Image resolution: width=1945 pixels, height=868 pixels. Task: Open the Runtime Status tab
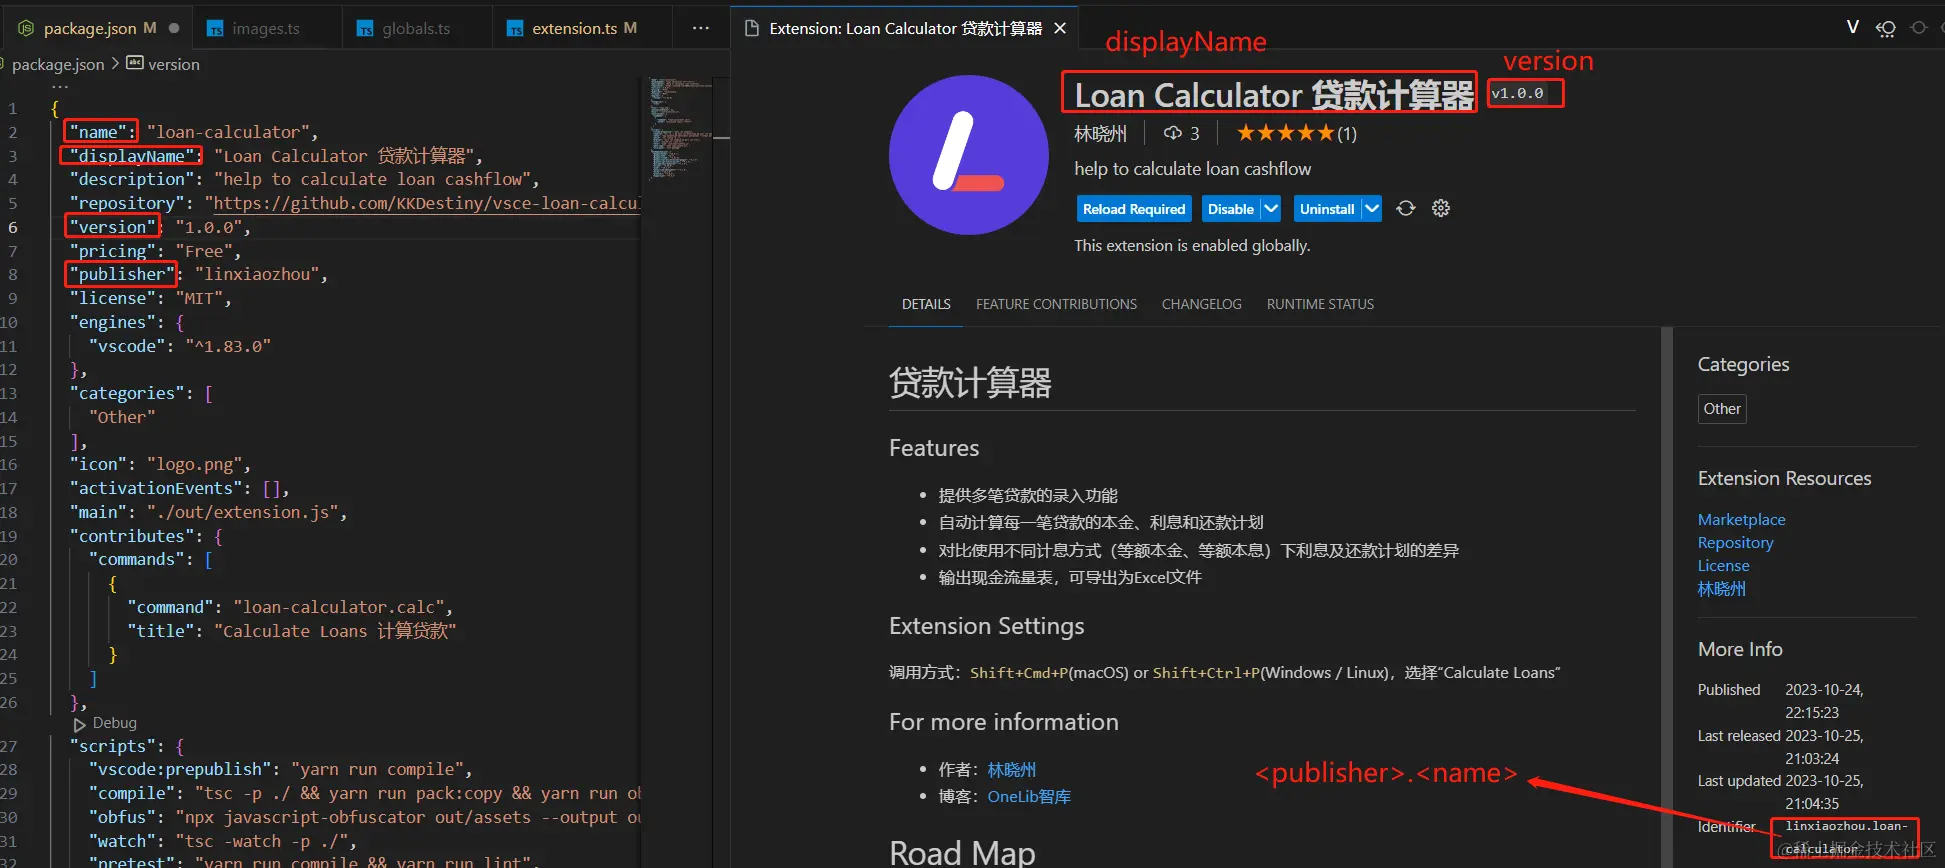tap(1320, 304)
